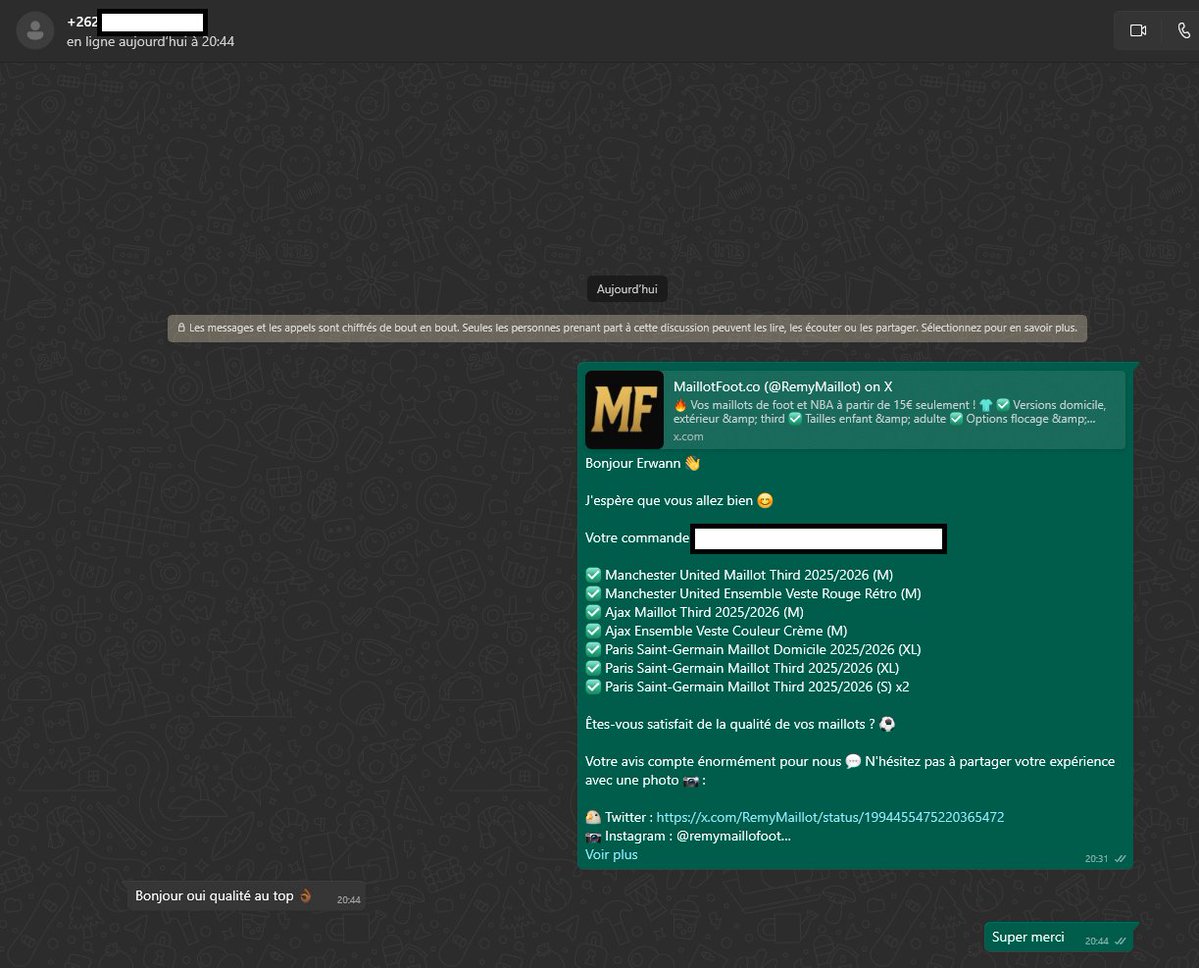Click 'Paris Saint-Germain Maillot Domicile 2025/2026 (XL)' line

click(753, 650)
